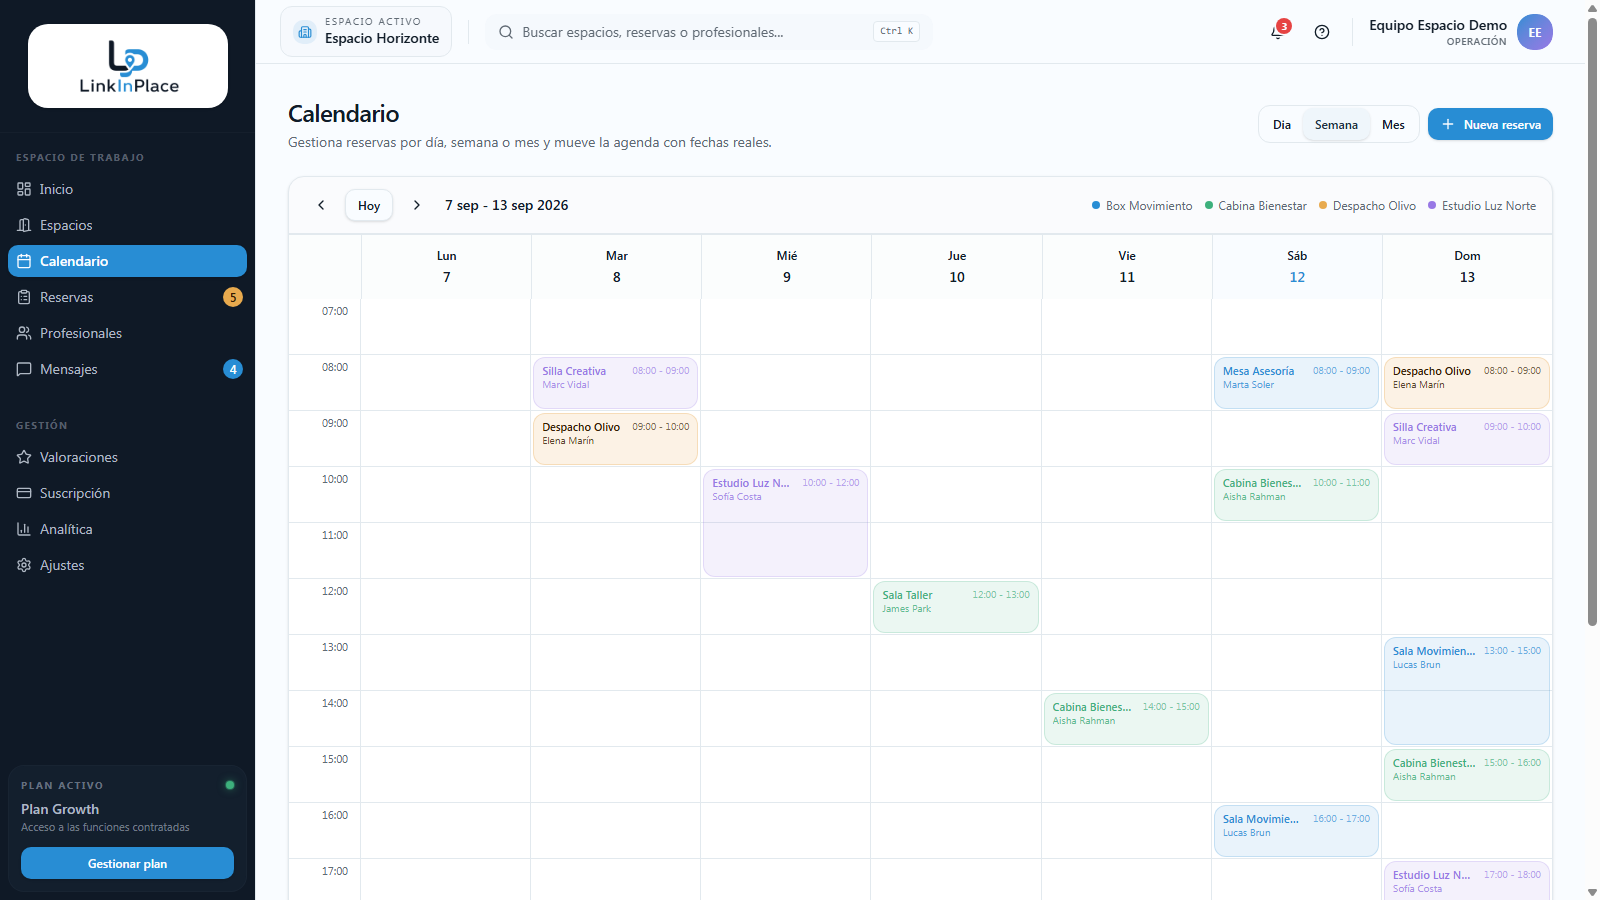Open Sunday Despacho Olivo 08:00 booking
Image resolution: width=1600 pixels, height=900 pixels.
coord(1467,383)
